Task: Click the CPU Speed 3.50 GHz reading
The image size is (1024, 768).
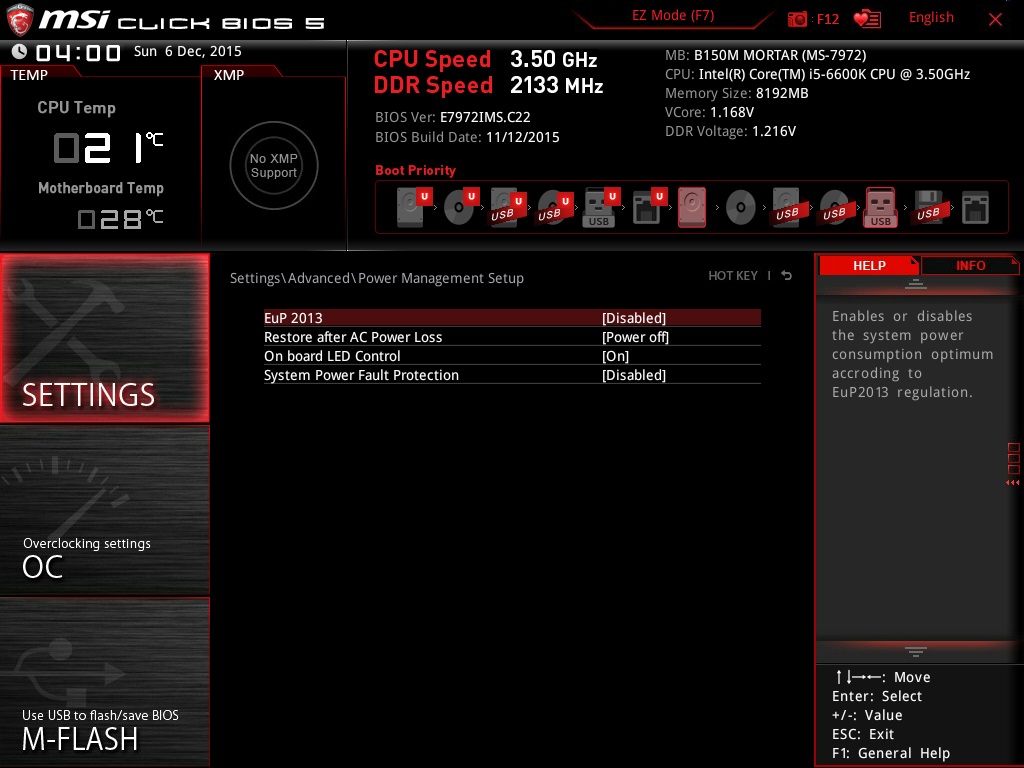Action: click(x=485, y=59)
